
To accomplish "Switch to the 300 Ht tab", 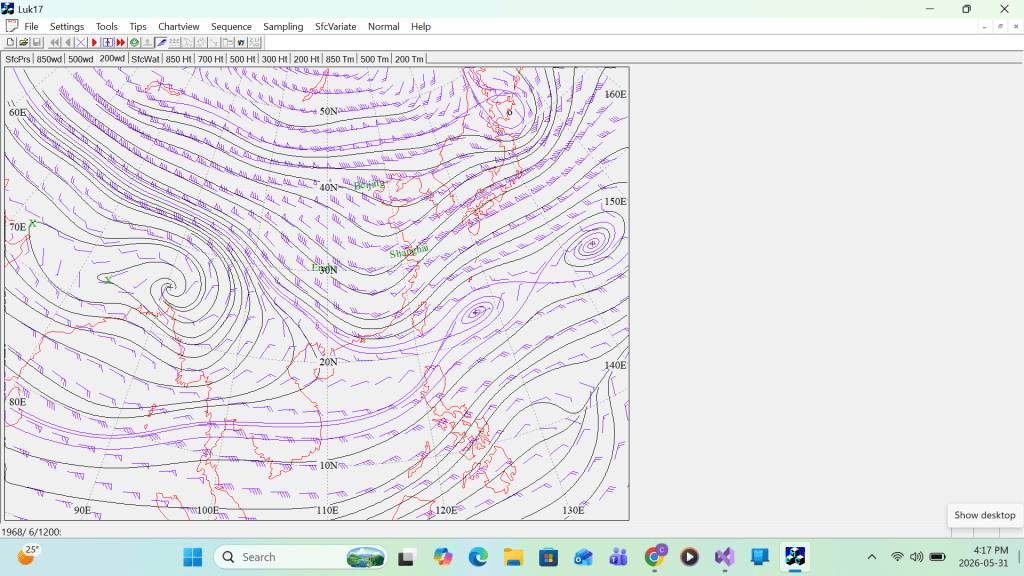I will (274, 59).
